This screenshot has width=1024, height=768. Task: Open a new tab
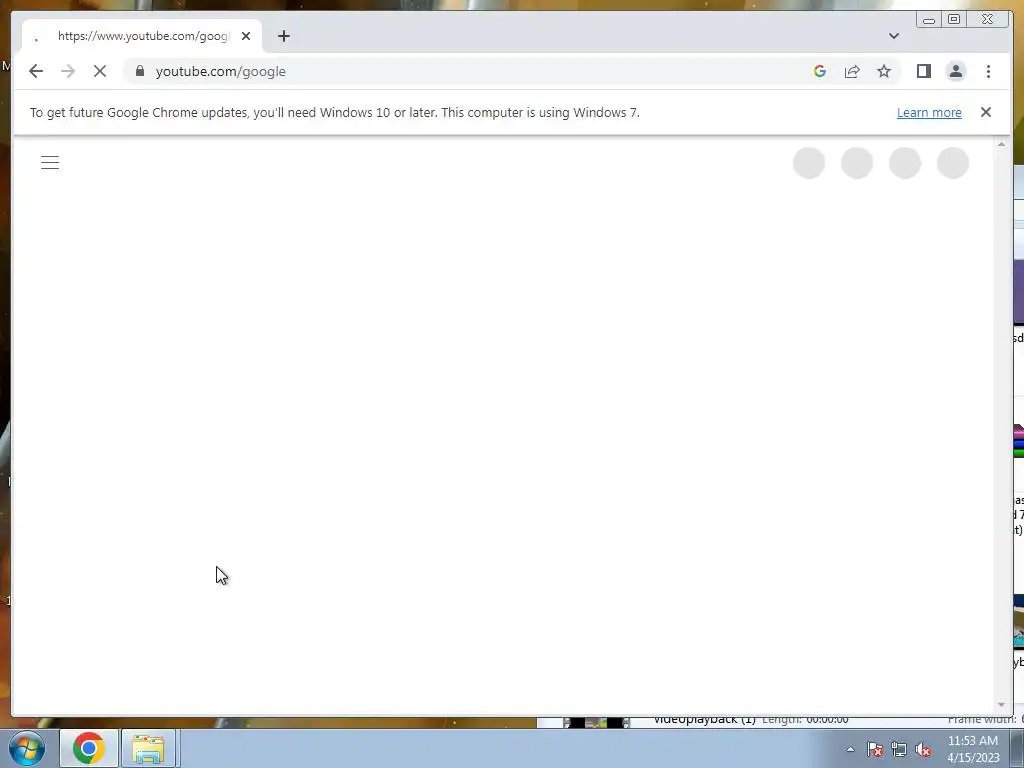[283, 36]
